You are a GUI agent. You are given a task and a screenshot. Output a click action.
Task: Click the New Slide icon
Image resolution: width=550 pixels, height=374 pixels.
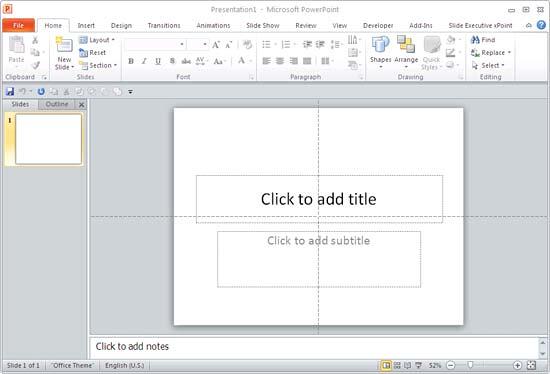pos(64,45)
